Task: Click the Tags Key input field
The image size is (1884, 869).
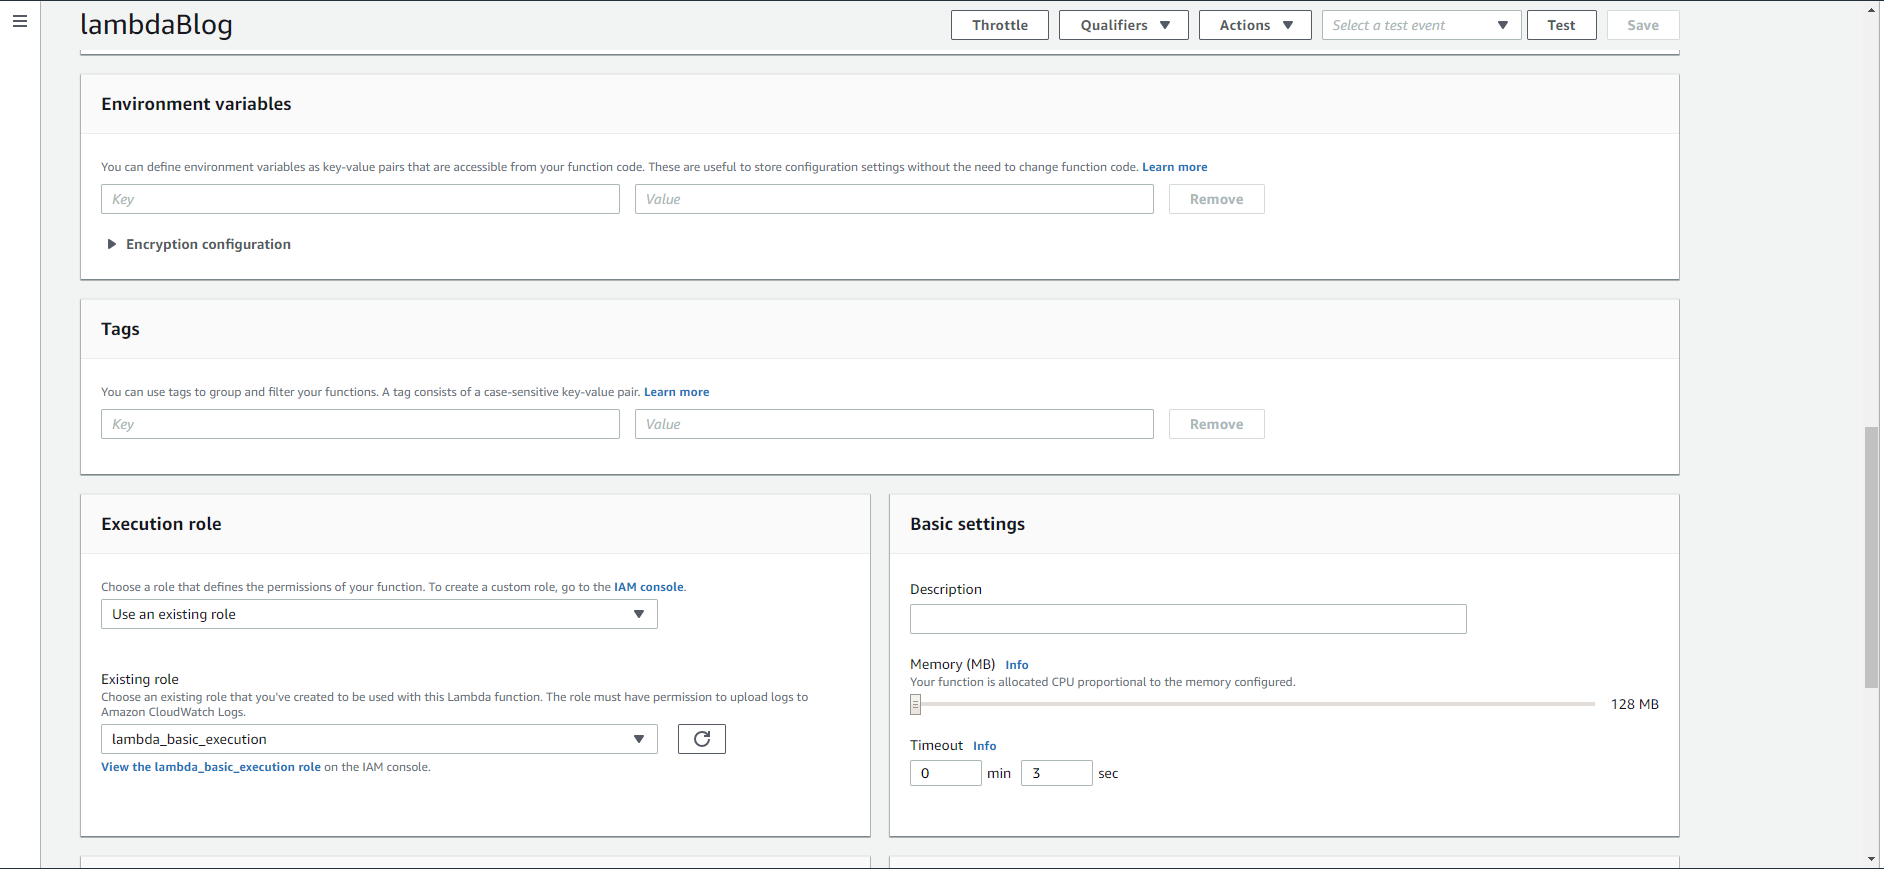Action: point(360,424)
